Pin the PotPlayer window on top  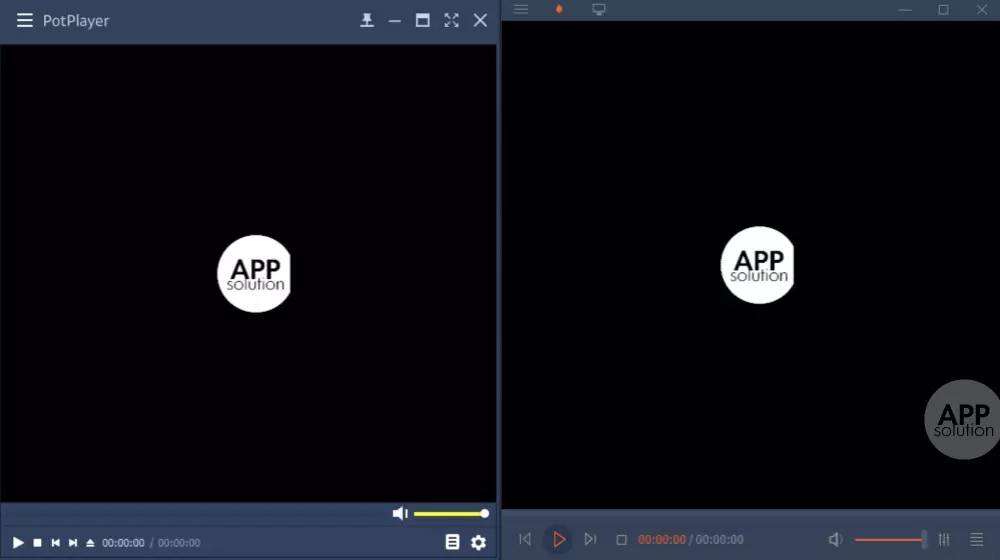[367, 20]
